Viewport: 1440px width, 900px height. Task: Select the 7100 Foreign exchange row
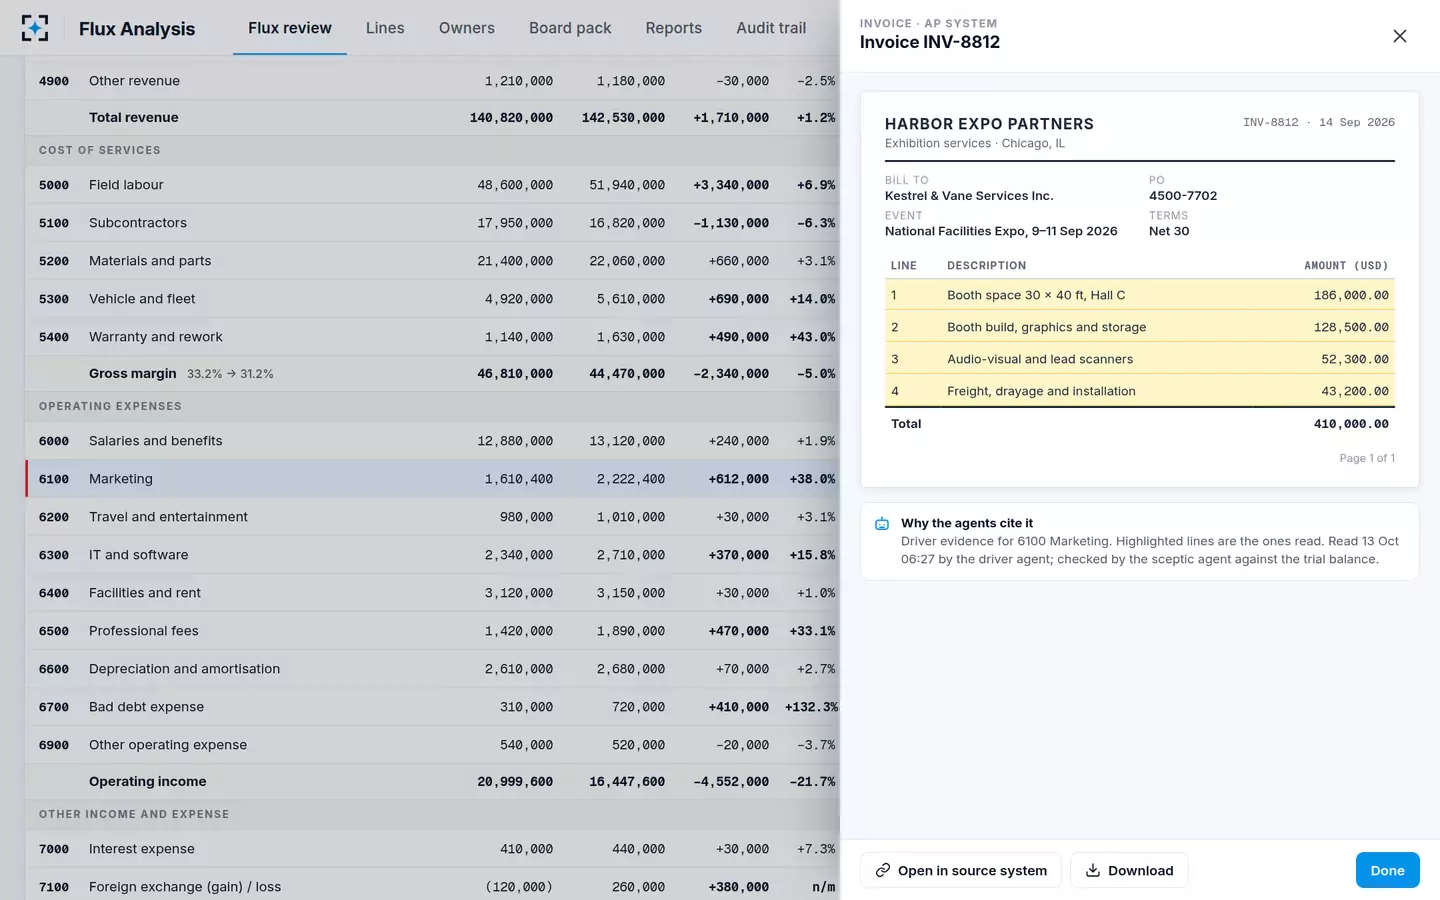click(433, 887)
